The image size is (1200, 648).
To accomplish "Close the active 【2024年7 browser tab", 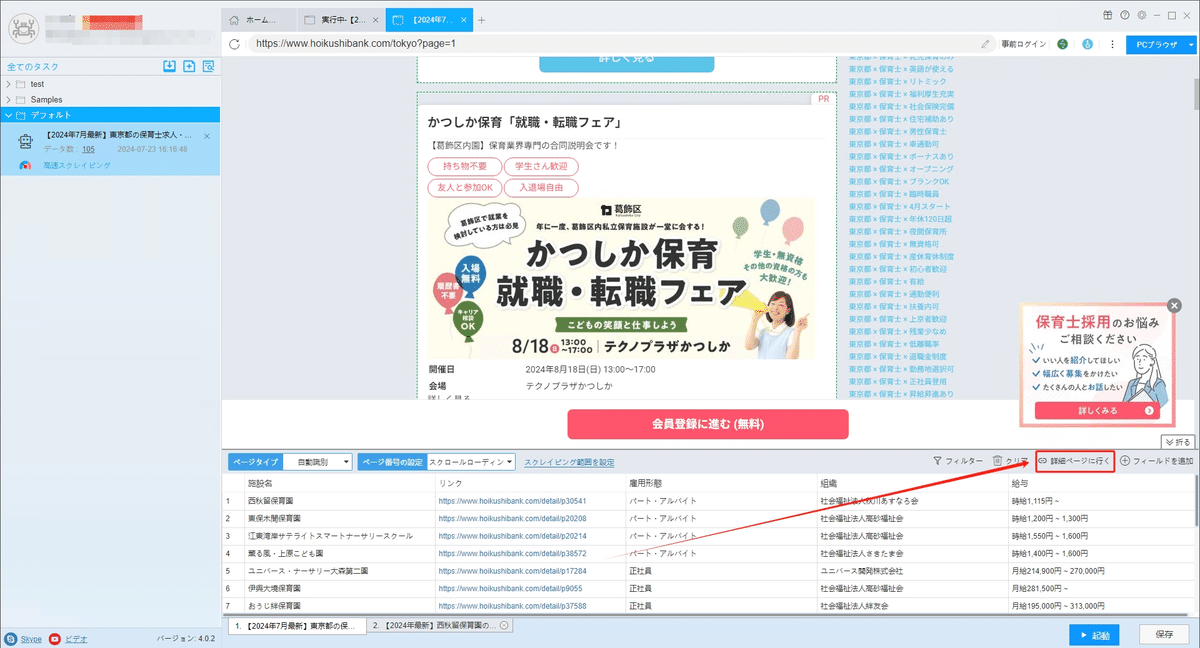I will click(465, 20).
